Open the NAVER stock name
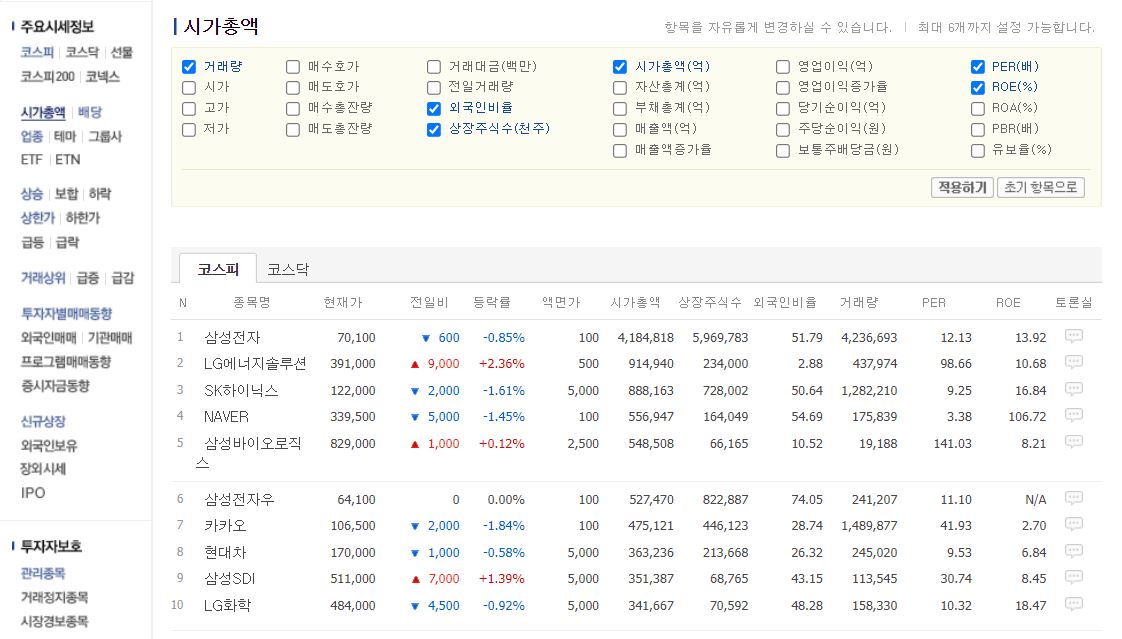This screenshot has width=1122, height=639. pyautogui.click(x=226, y=416)
